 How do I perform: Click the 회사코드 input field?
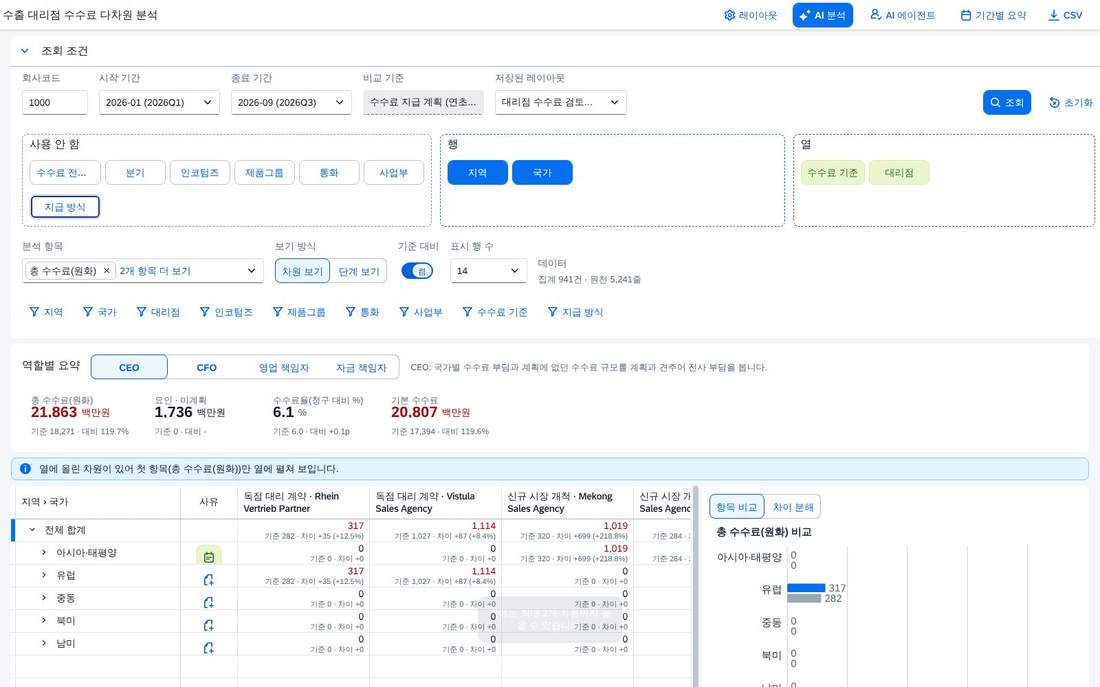tap(55, 102)
